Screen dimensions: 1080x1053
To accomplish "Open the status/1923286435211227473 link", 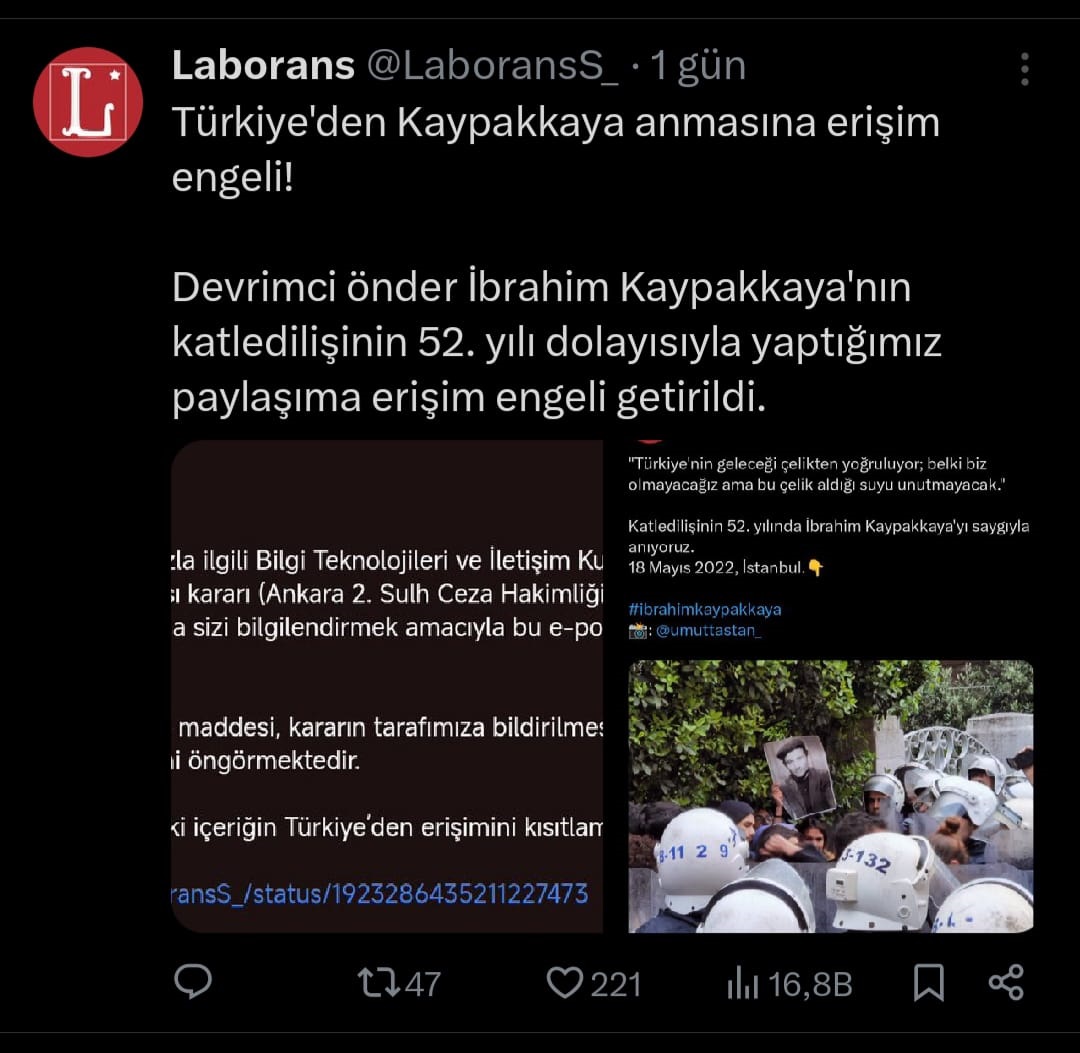I will pyautogui.click(x=380, y=894).
